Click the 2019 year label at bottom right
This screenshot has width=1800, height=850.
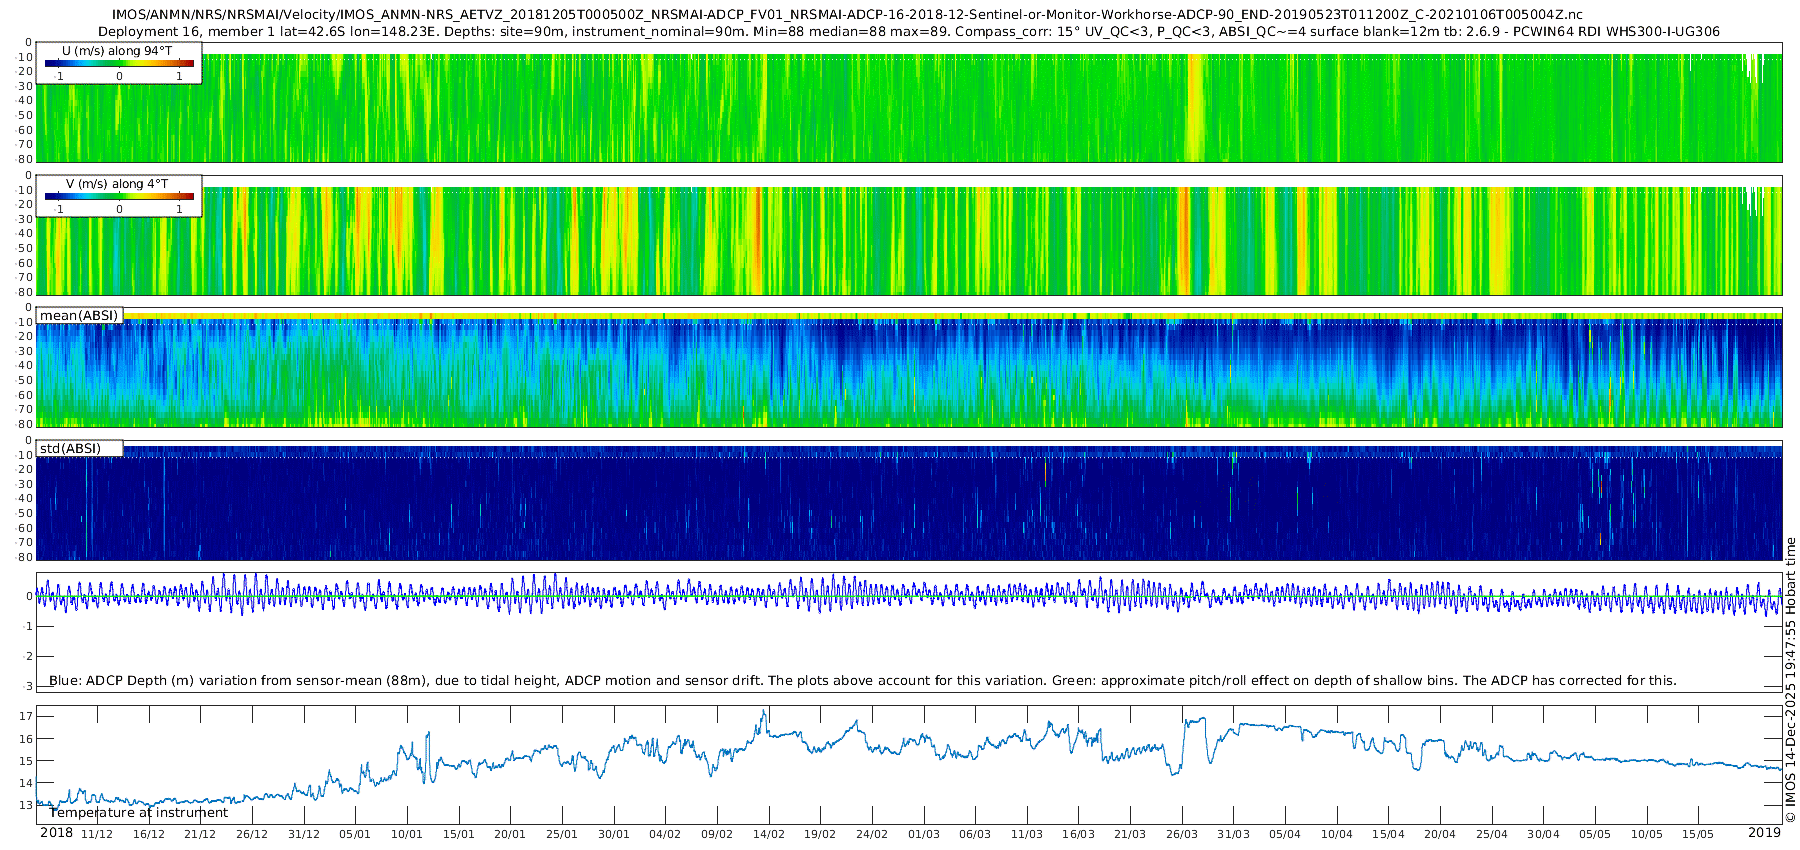pyautogui.click(x=1764, y=833)
